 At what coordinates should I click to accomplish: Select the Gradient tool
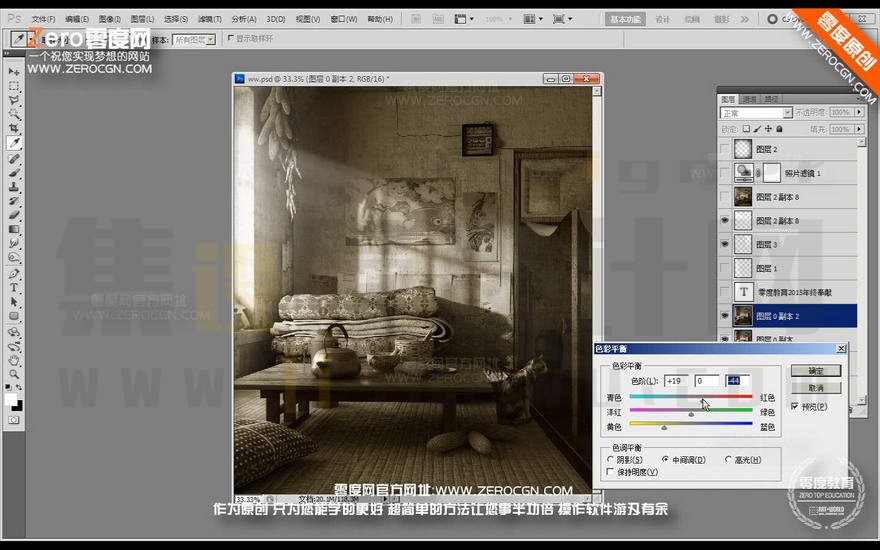pos(14,230)
